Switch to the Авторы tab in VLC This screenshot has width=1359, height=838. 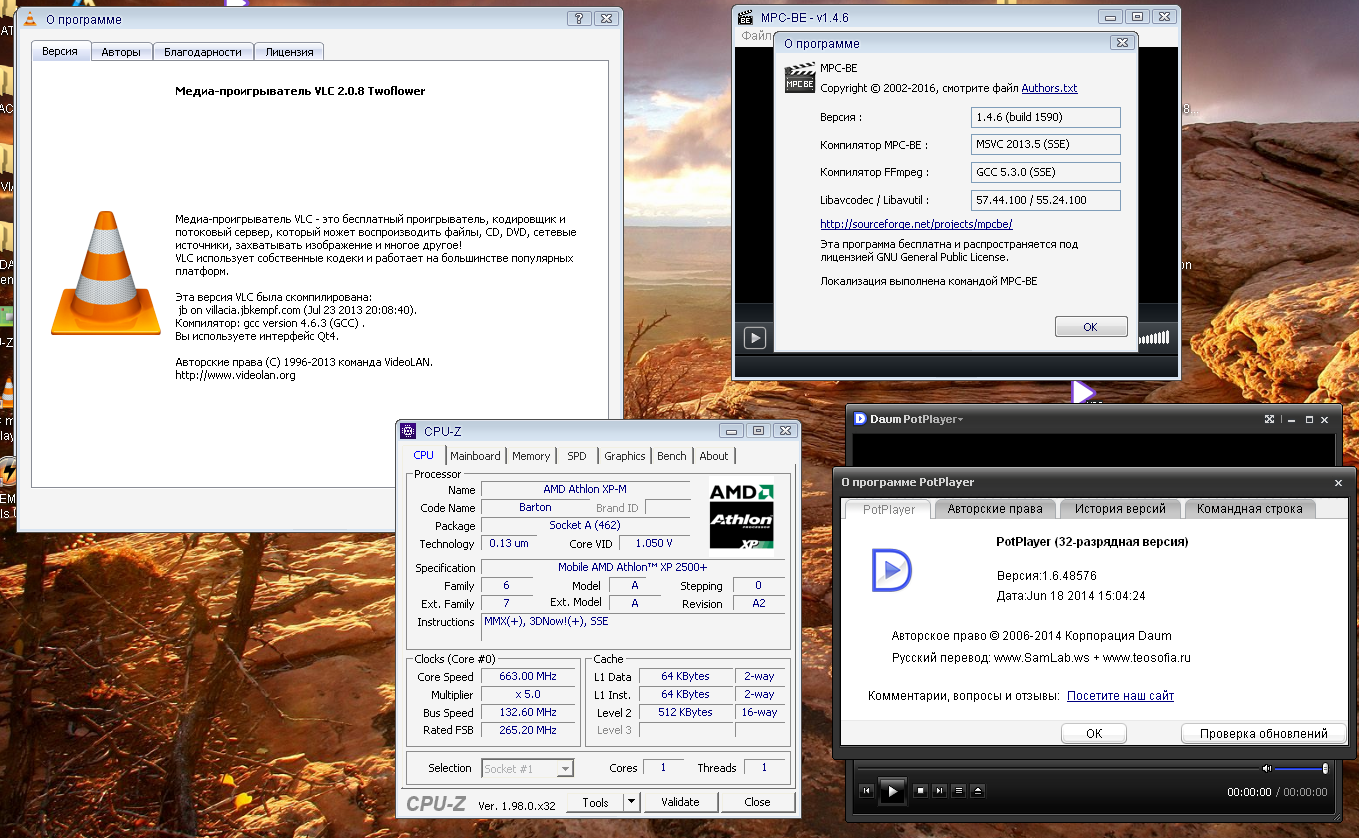[x=122, y=52]
